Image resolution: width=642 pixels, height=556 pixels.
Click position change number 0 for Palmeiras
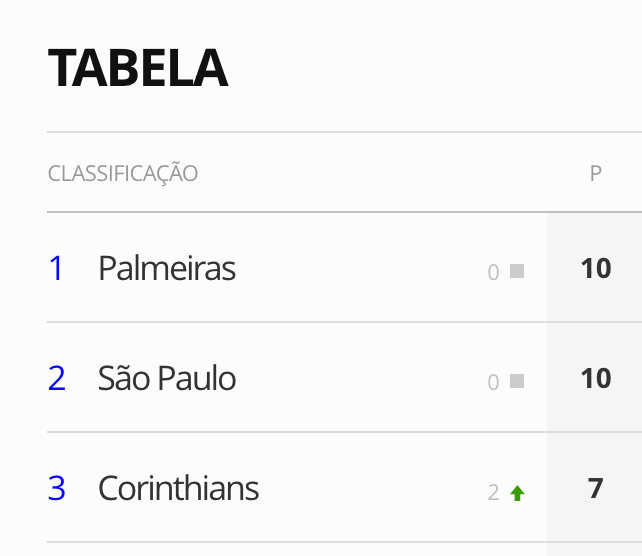click(x=493, y=272)
